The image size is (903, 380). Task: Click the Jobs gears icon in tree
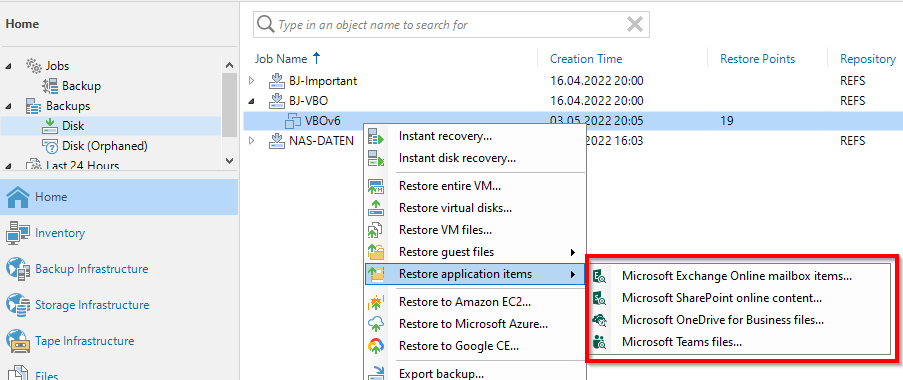(33, 66)
